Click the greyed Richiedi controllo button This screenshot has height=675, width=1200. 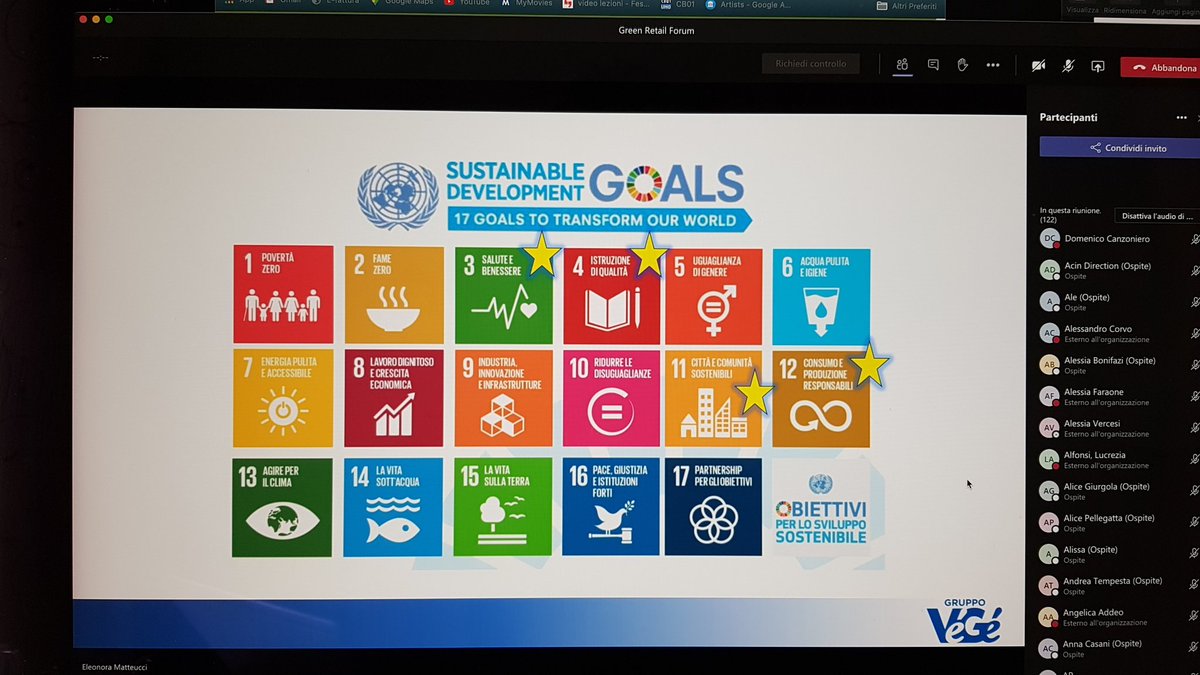pyautogui.click(x=810, y=64)
